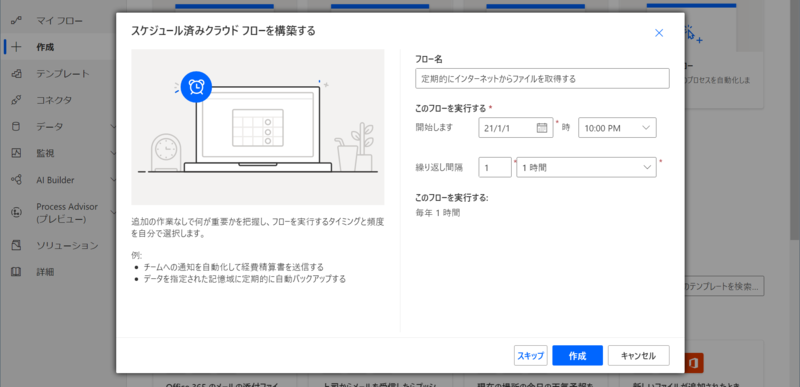800x387 pixels.
Task: Click the book icon next to 詳細
Action: 16,272
